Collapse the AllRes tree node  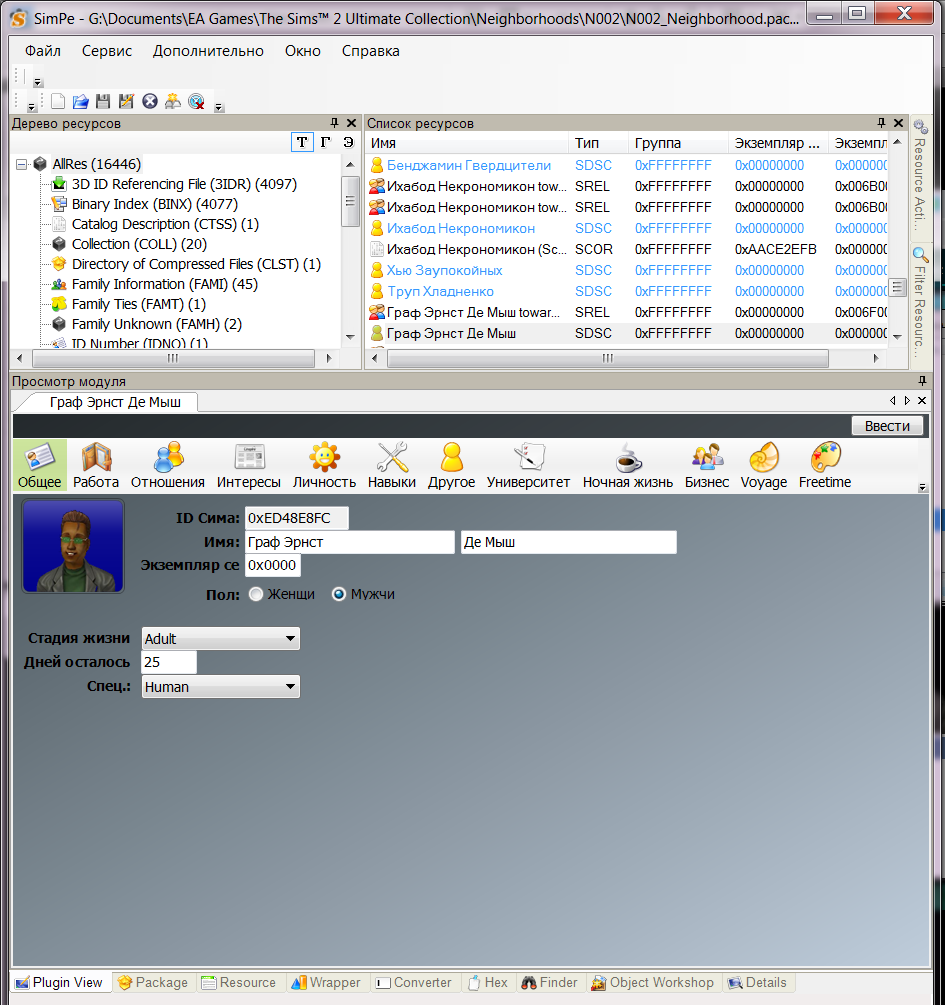[x=21, y=164]
